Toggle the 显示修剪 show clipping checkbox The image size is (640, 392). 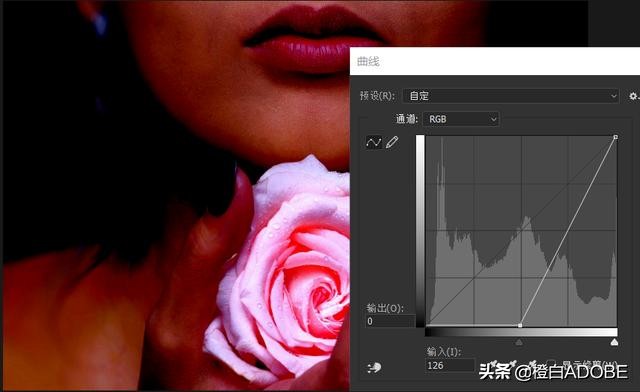pos(551,363)
